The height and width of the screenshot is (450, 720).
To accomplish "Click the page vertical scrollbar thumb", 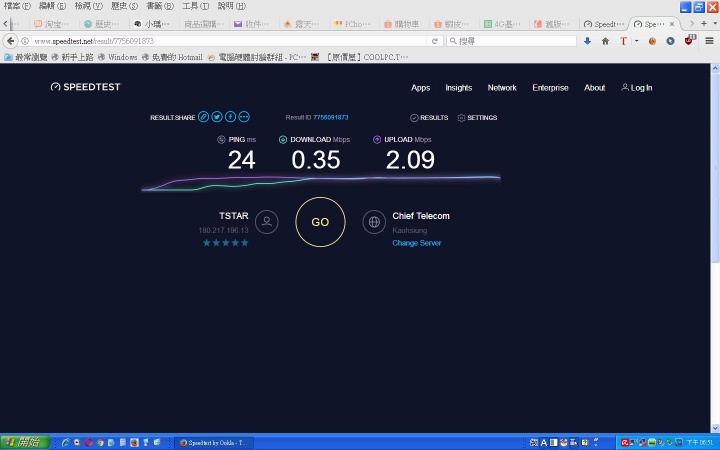I will click(x=715, y=168).
